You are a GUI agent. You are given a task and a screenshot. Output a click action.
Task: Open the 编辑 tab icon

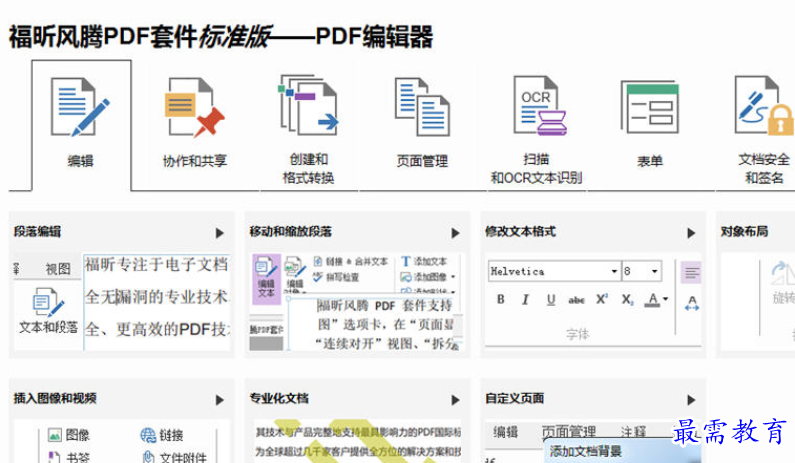81,108
